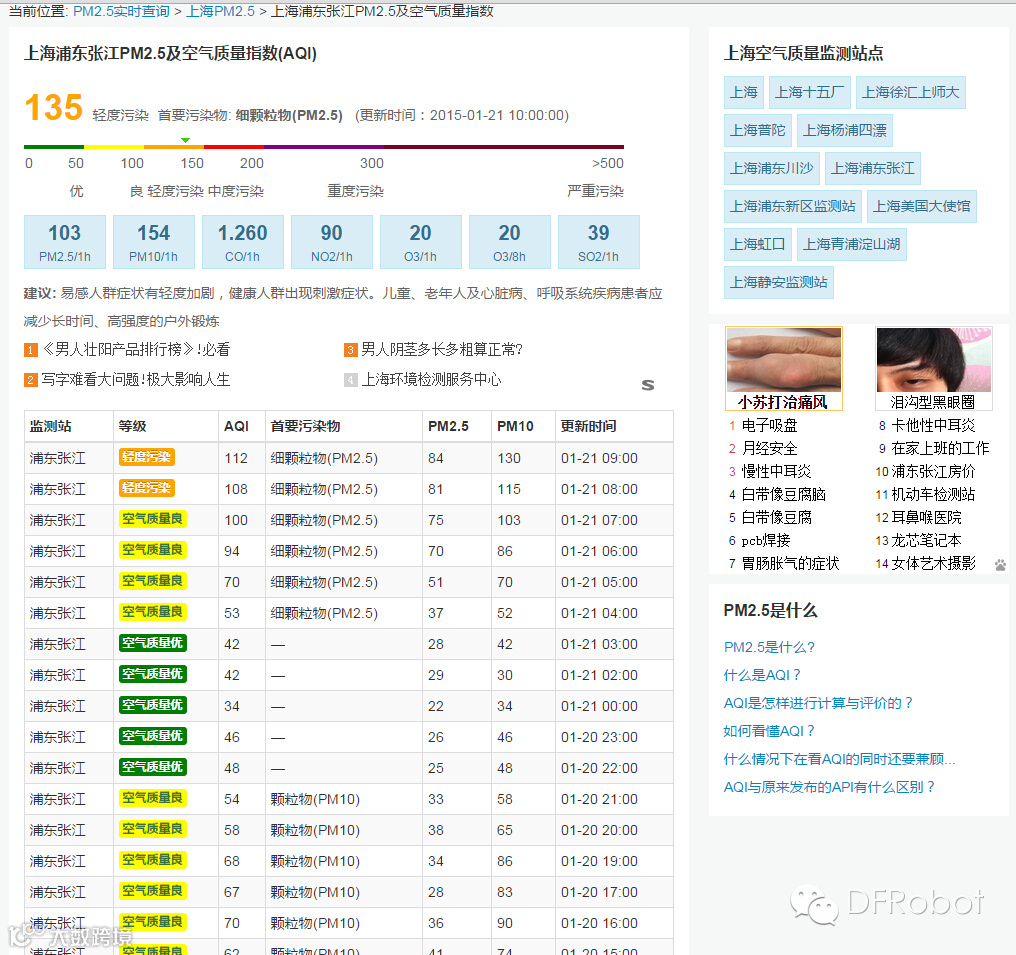Select the 上海美国大使馆 station button
Image resolution: width=1016 pixels, height=955 pixels.
[x=921, y=206]
